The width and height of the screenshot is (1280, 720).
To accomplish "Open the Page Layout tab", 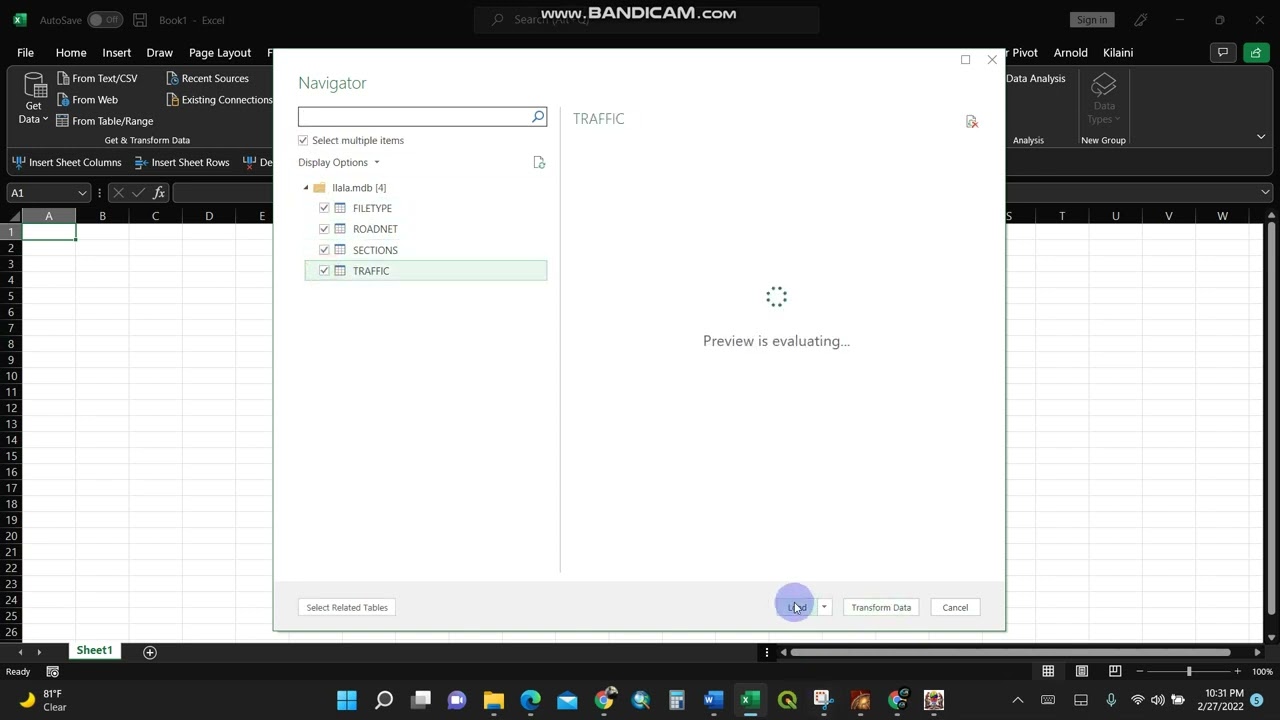I will 220,53.
